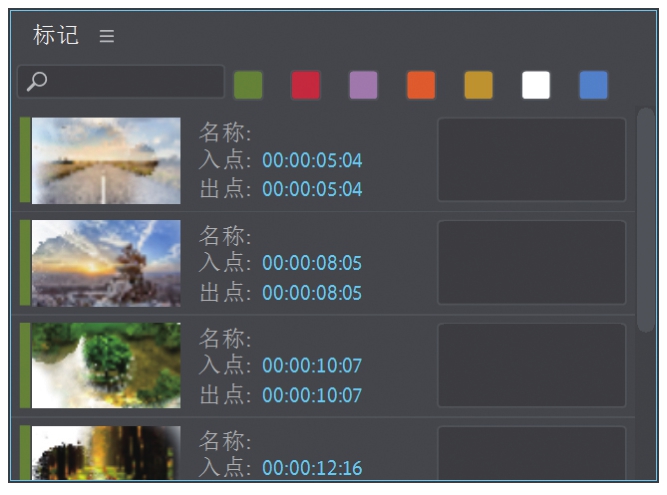Click comment box of first marker
The width and height of the screenshot is (667, 495).
[531, 160]
